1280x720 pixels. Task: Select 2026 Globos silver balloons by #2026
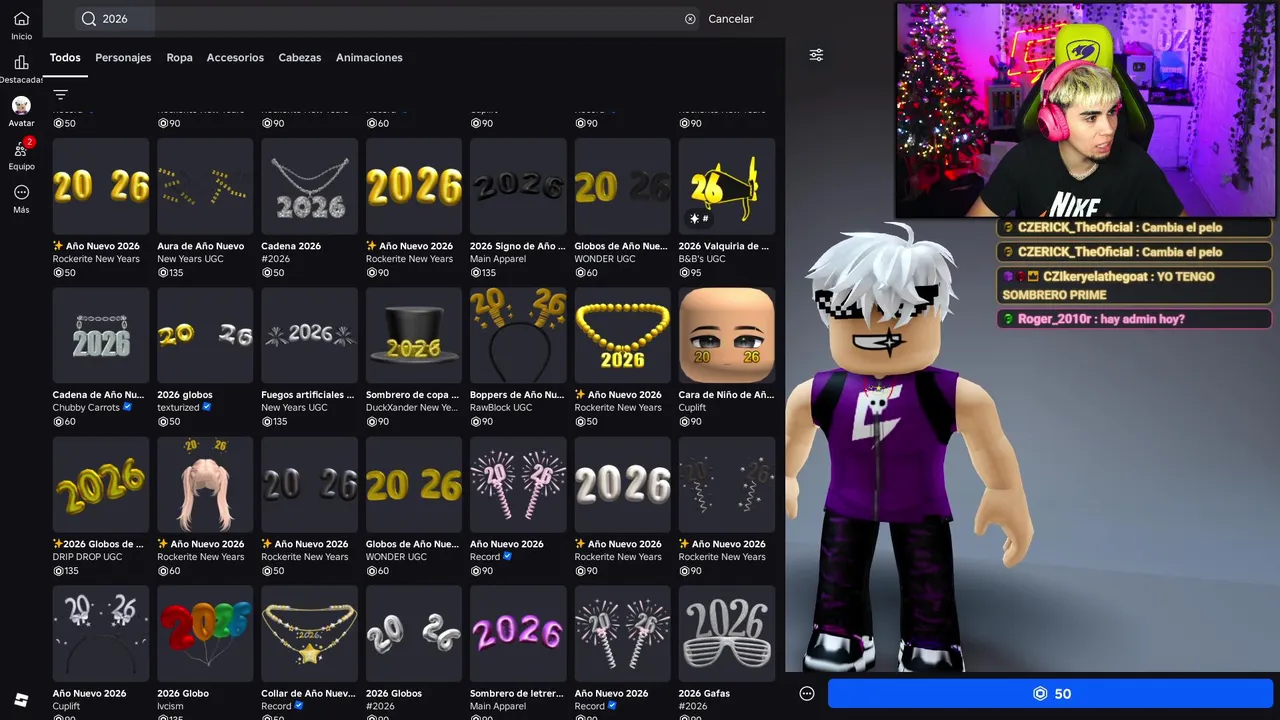[x=414, y=634]
